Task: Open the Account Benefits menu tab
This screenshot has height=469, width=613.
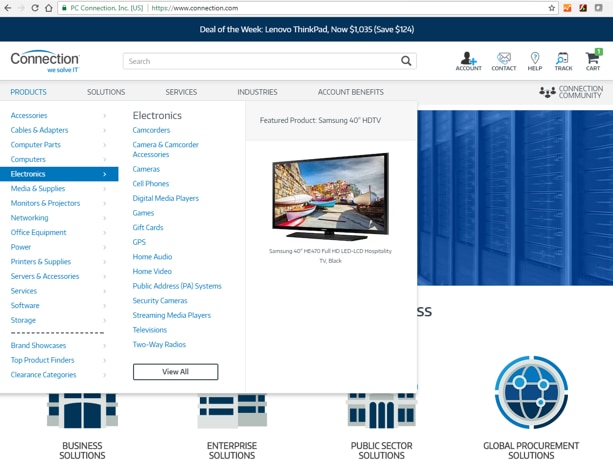Action: 350,92
